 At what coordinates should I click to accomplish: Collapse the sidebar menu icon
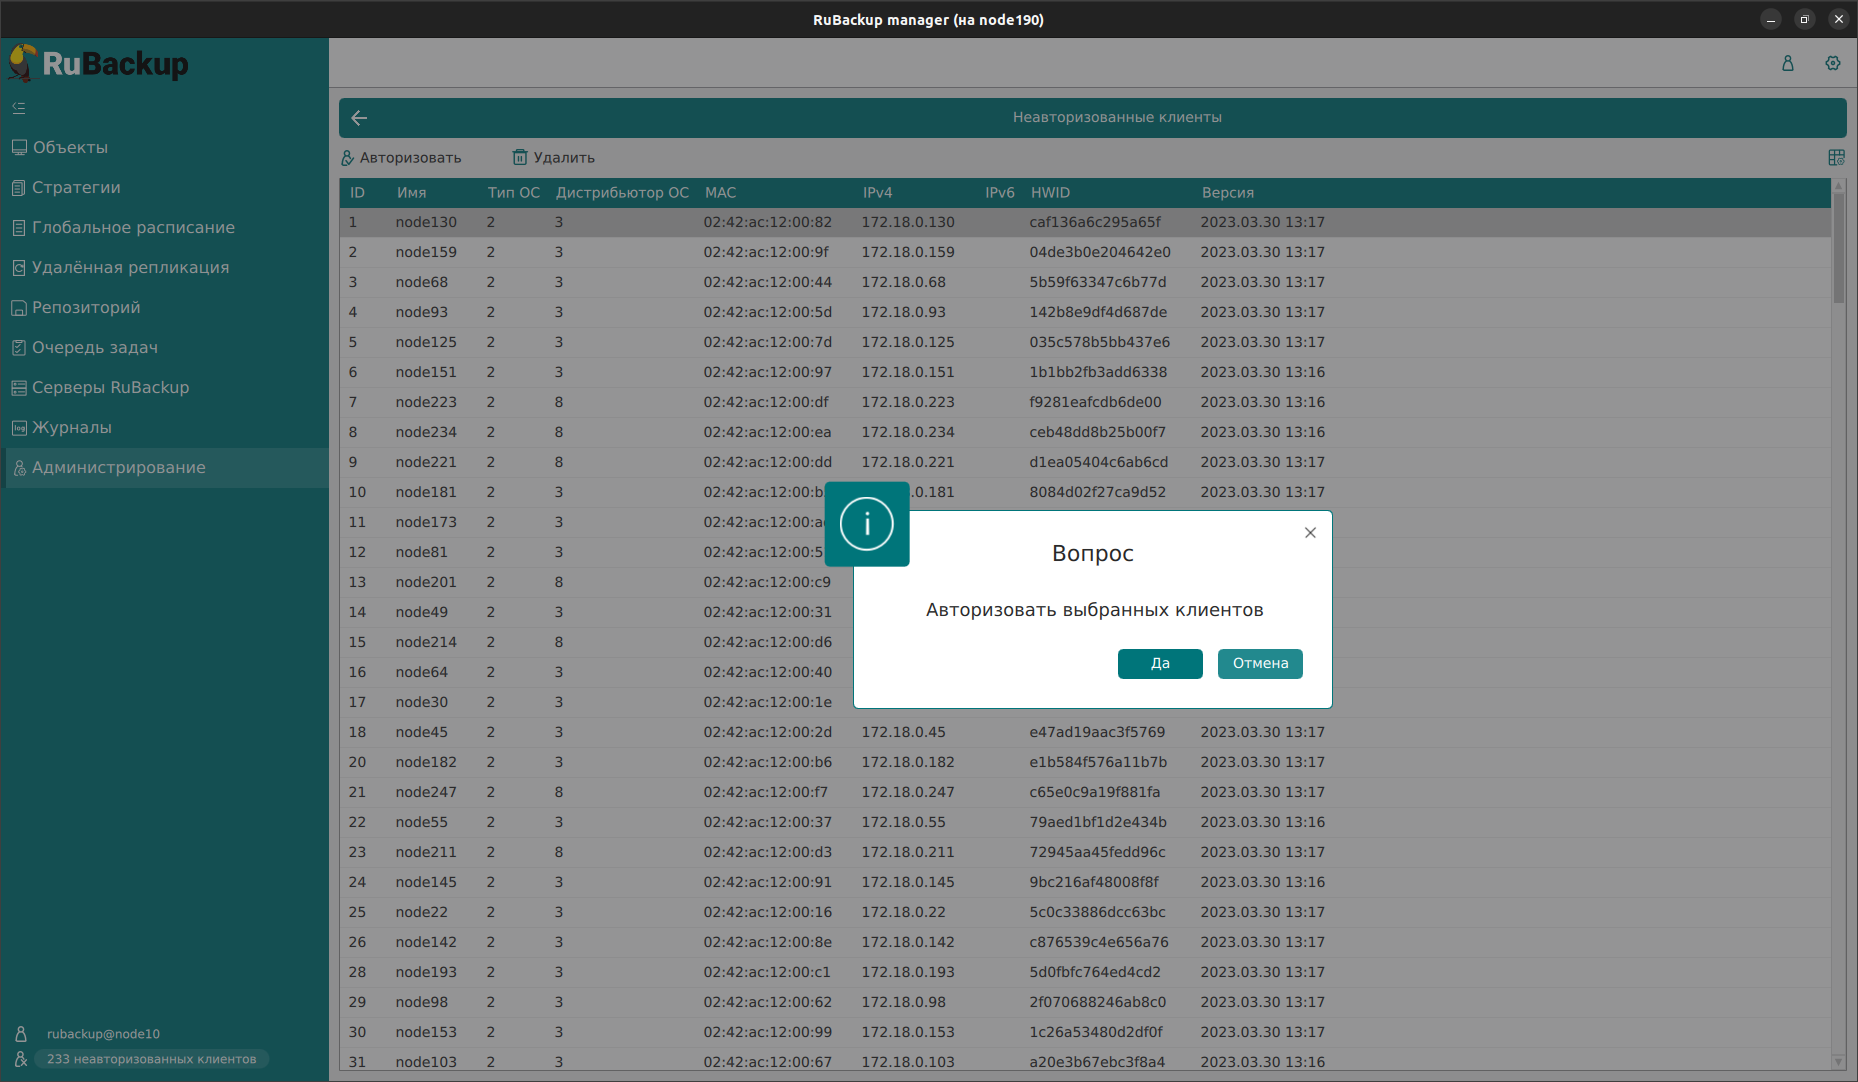[x=19, y=108]
